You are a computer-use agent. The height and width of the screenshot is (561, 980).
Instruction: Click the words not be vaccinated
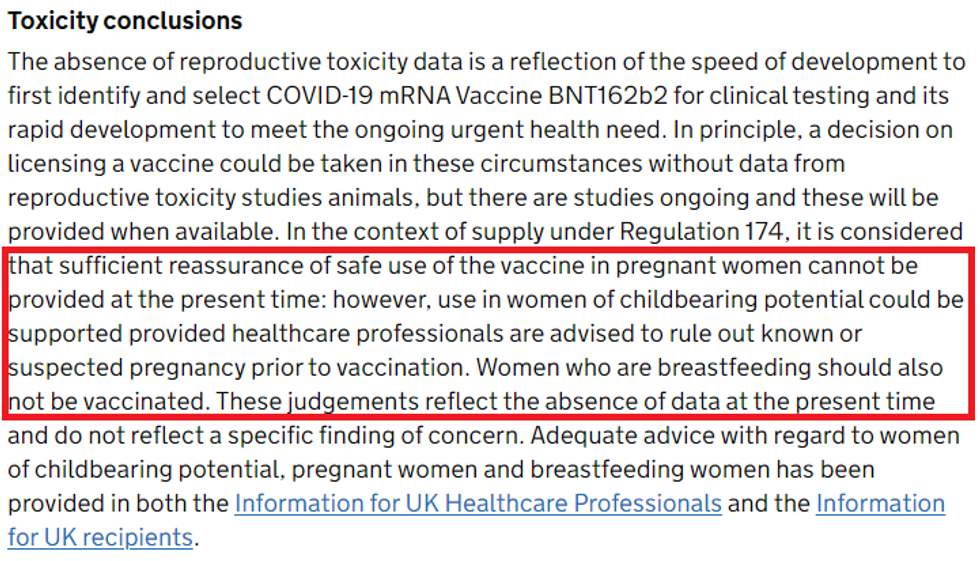[107, 402]
